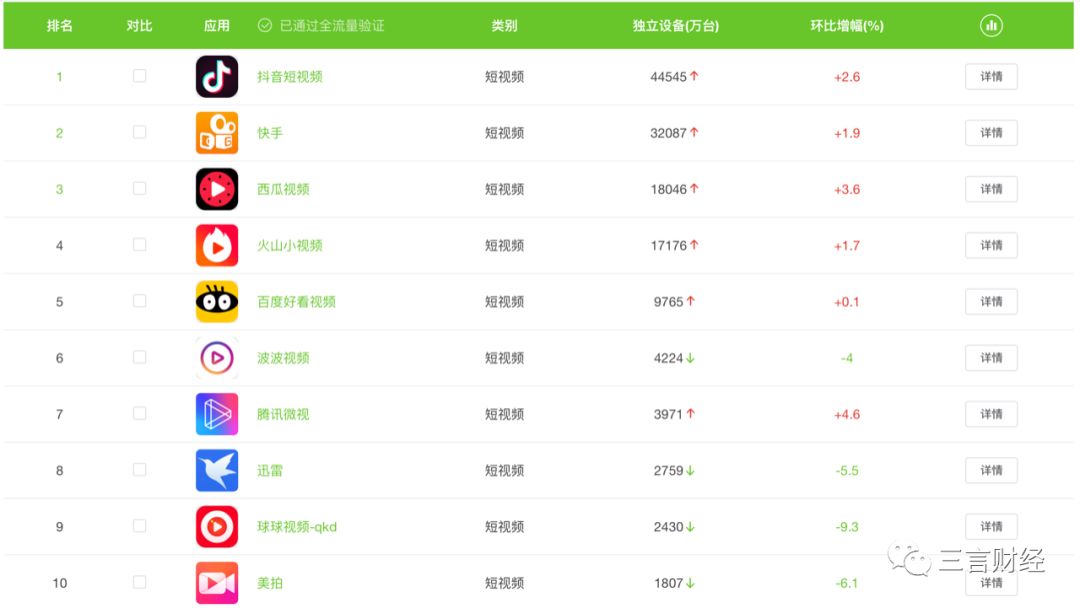The image size is (1080, 608).
Task: Open the 球球视频-qkd app name link
Action: pos(297,527)
